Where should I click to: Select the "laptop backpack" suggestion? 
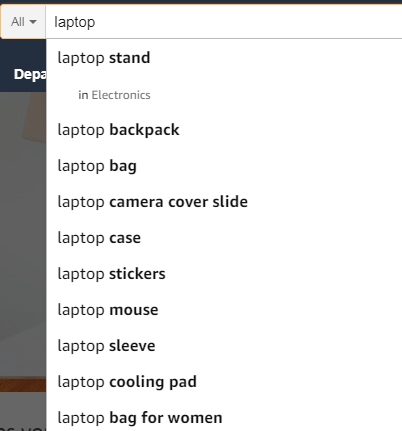point(224,130)
